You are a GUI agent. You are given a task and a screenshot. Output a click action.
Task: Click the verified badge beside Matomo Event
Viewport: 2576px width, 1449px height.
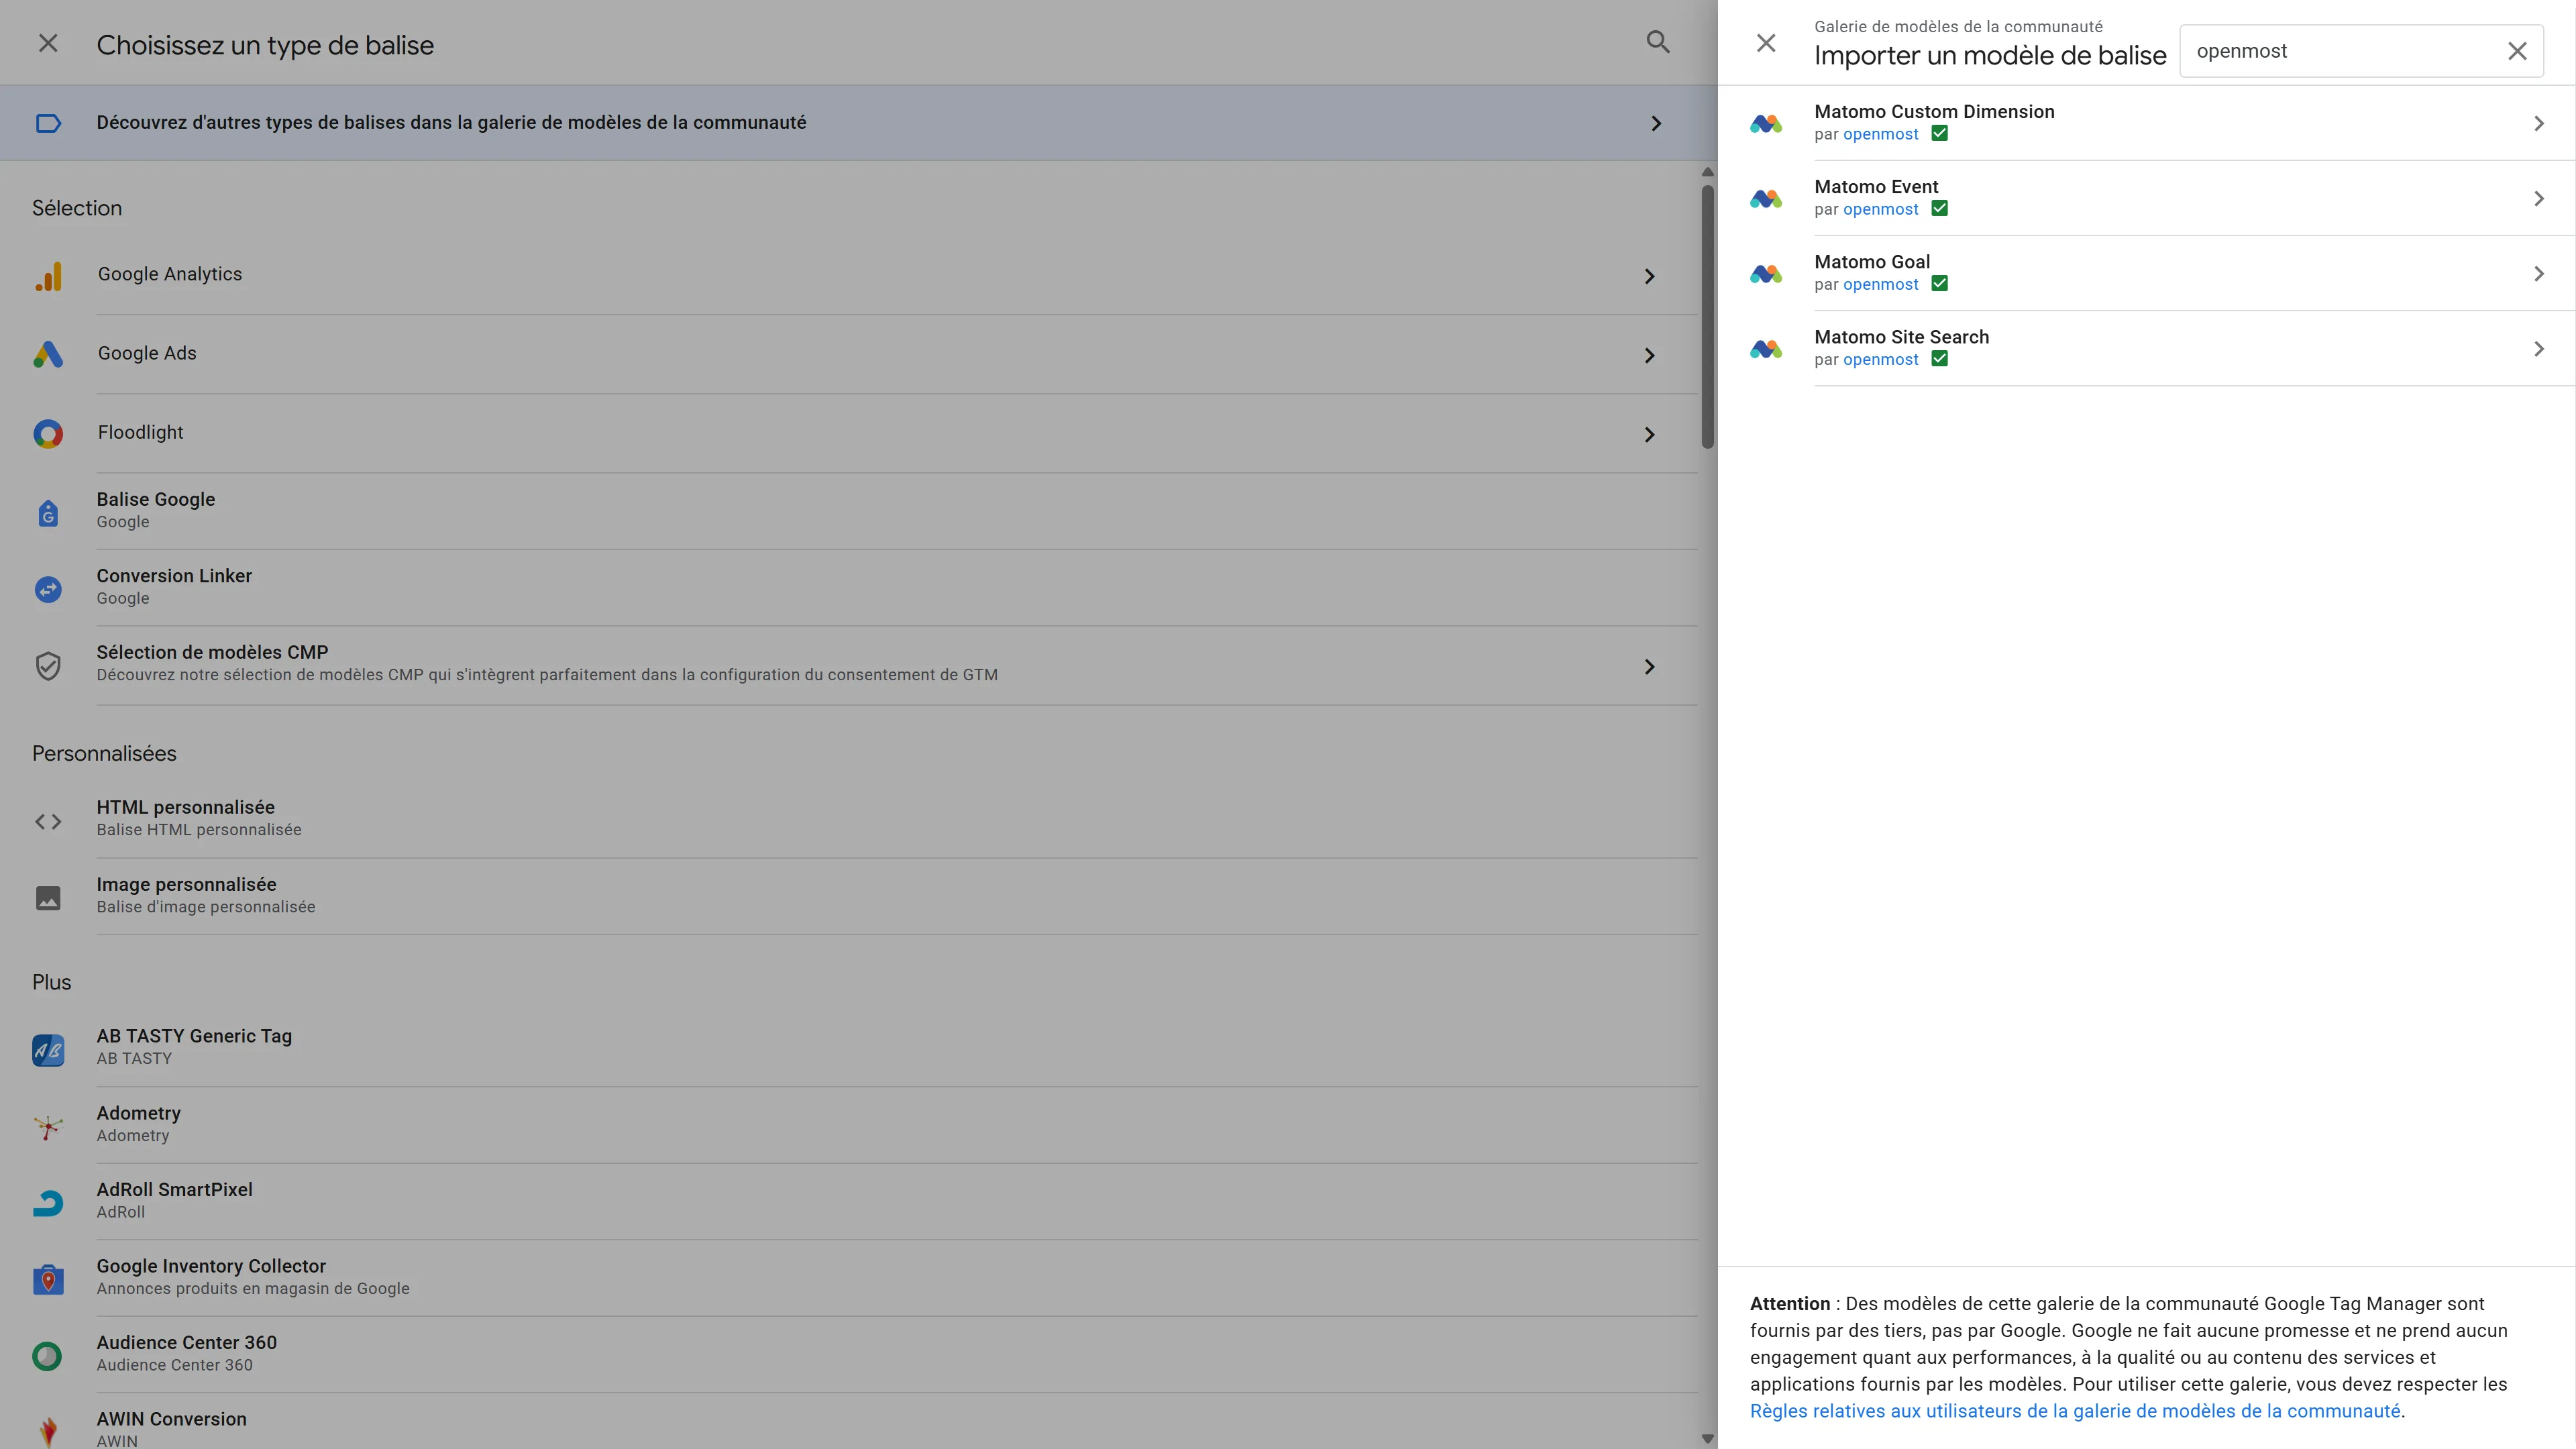coord(1940,209)
